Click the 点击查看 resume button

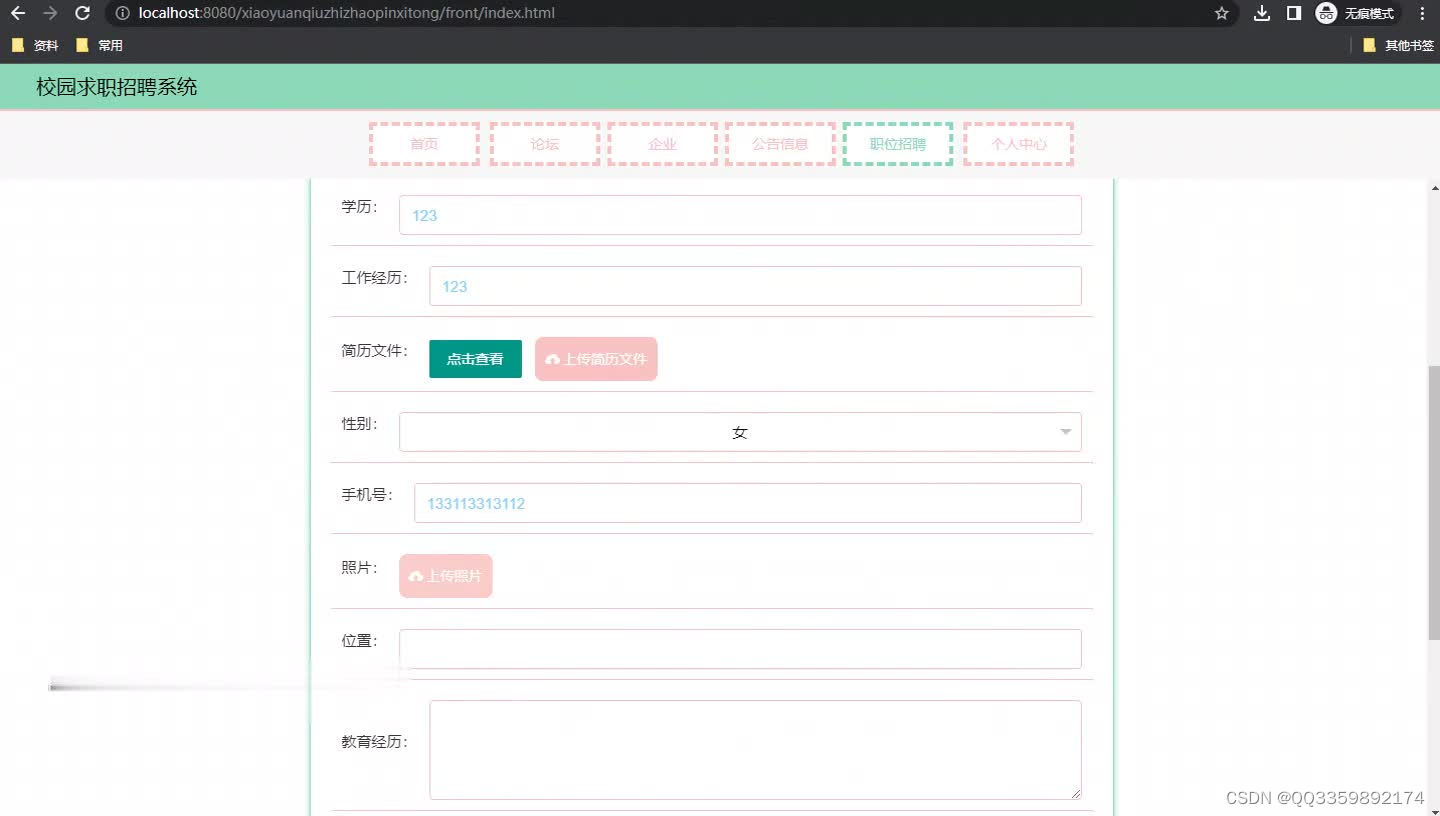pyautogui.click(x=475, y=359)
